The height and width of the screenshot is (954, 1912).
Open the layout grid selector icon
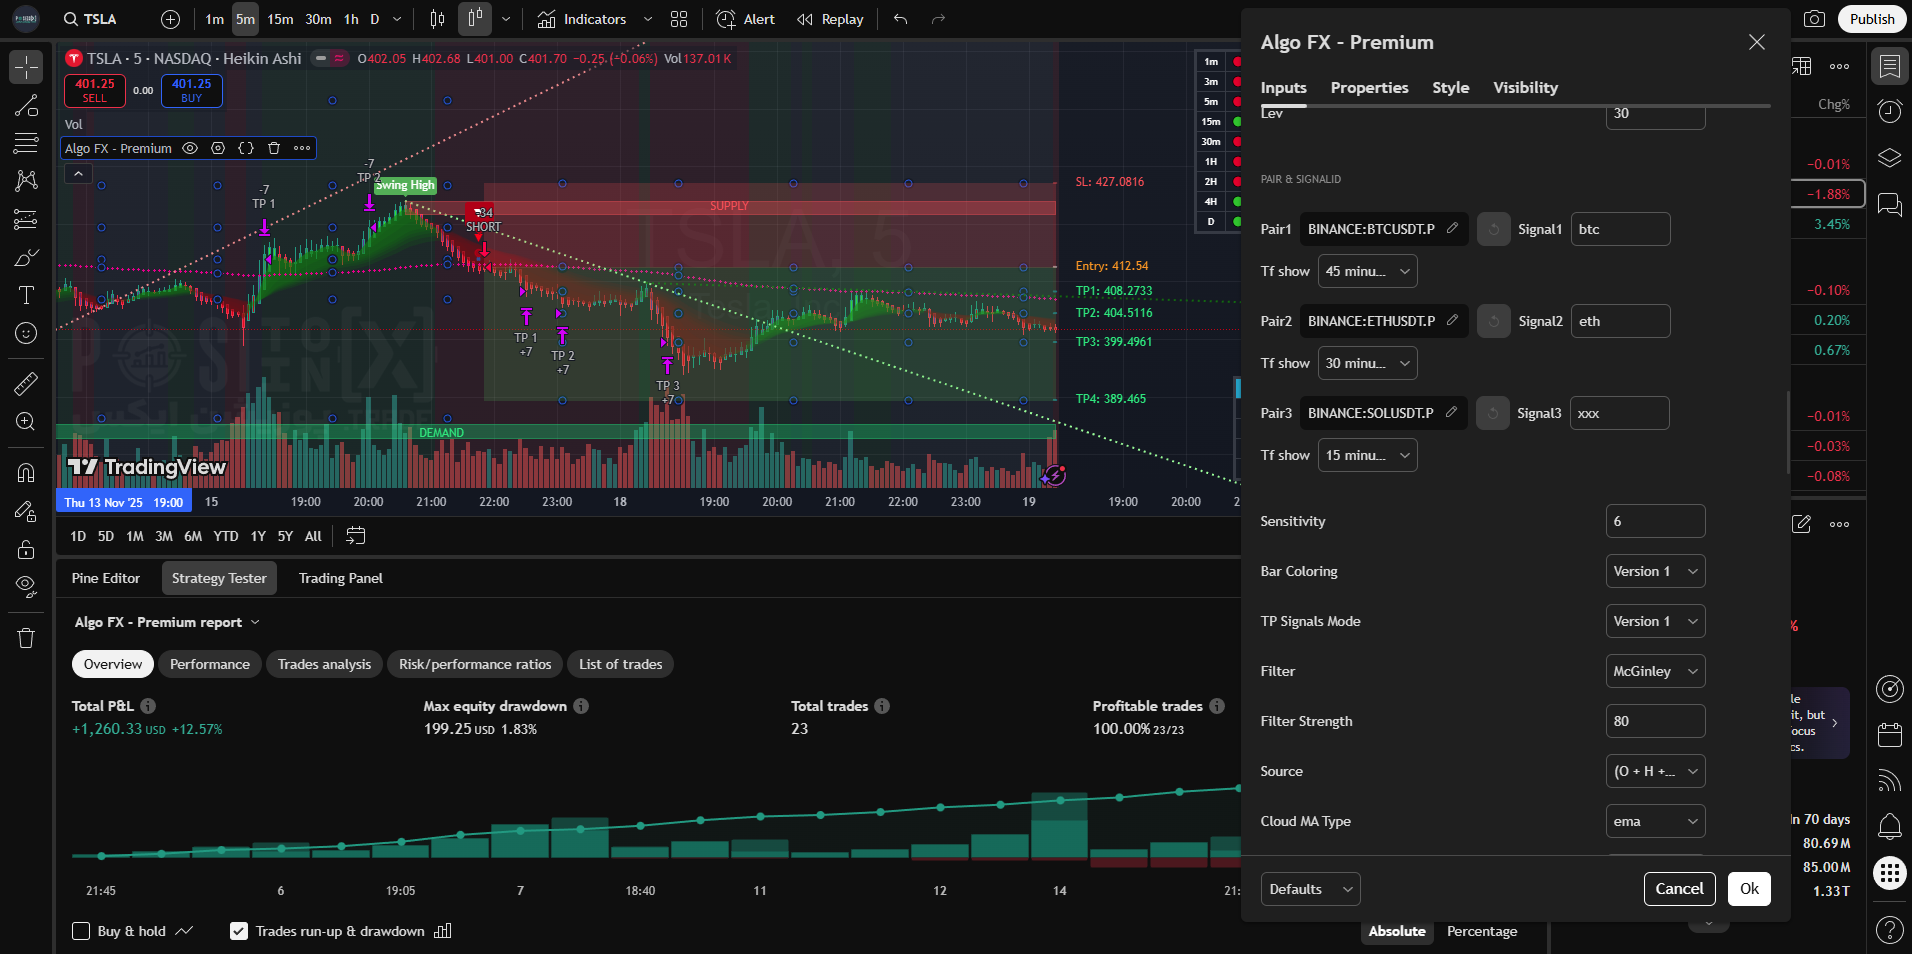[679, 19]
